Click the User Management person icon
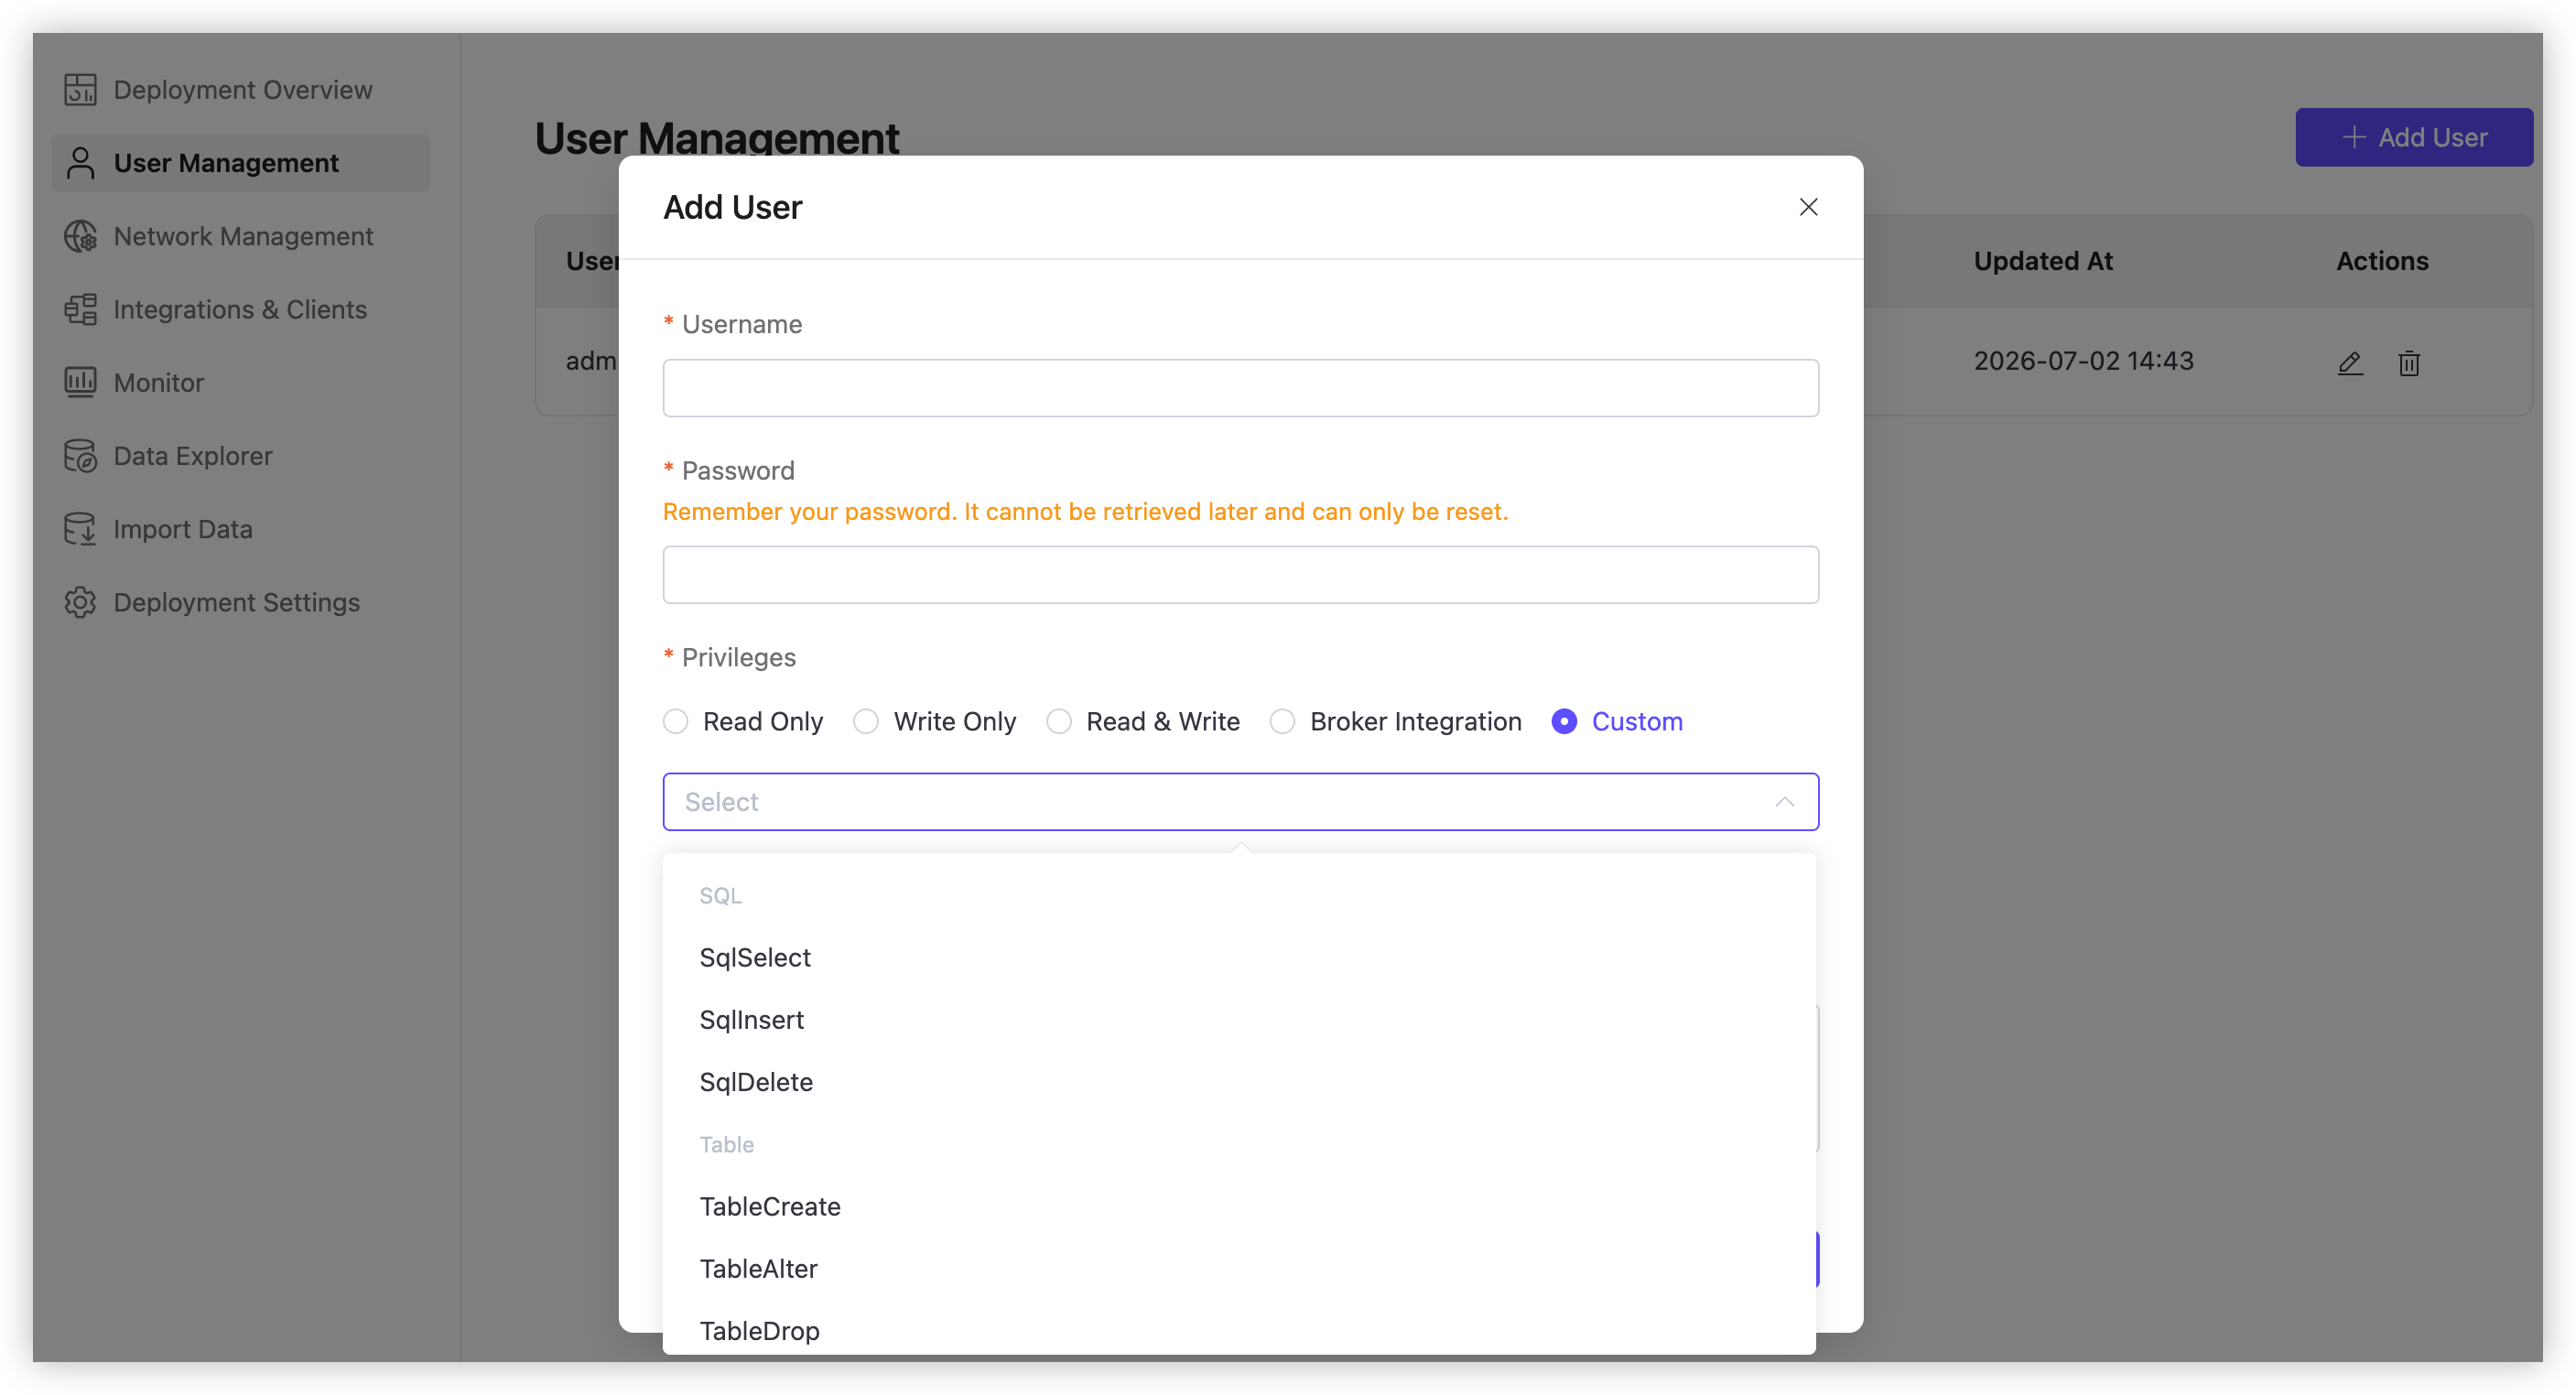Viewport: 2576px width, 1395px height. (x=80, y=163)
